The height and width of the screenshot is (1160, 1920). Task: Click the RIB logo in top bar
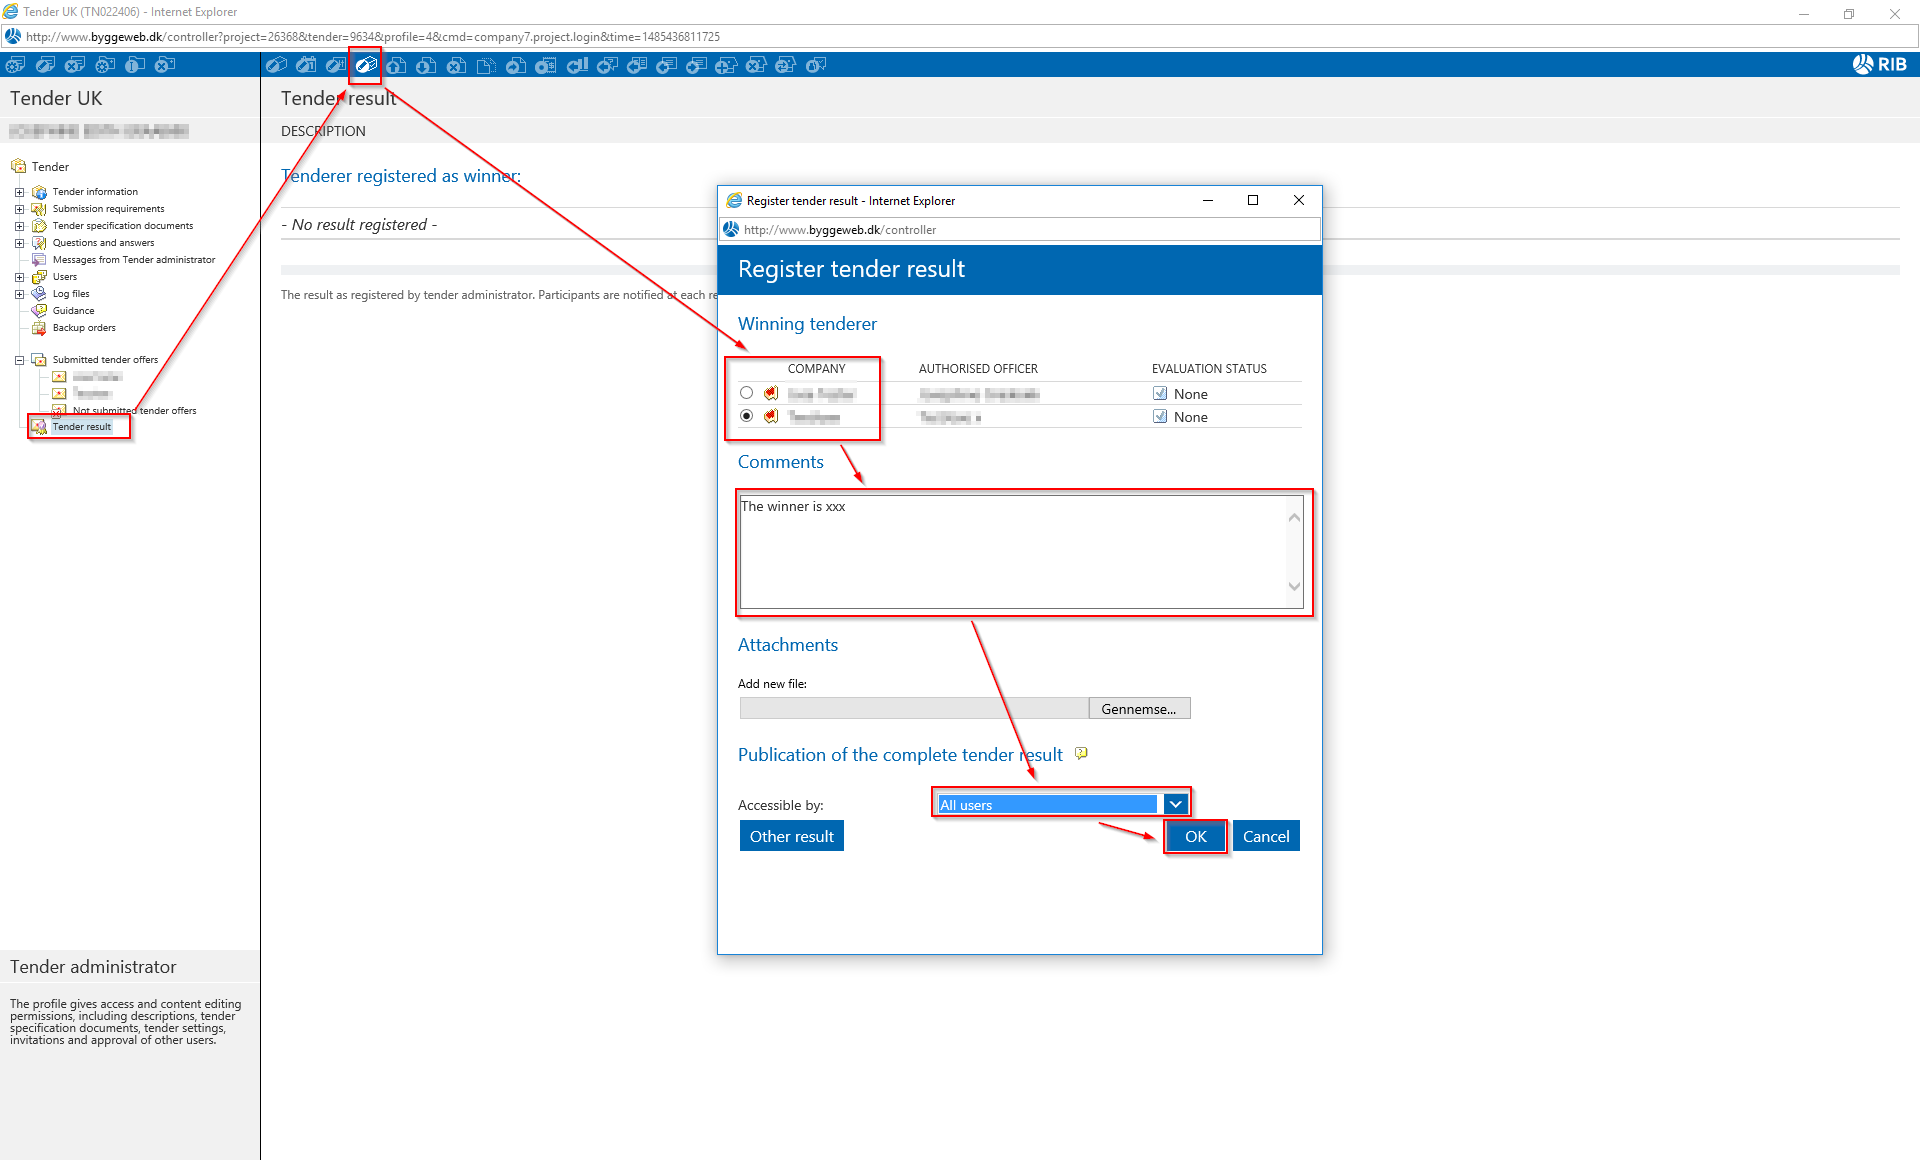(x=1879, y=65)
